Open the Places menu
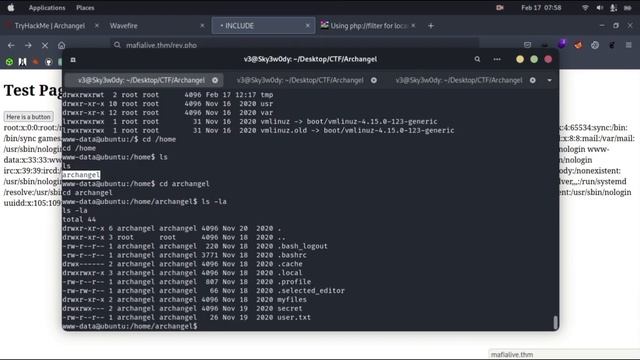The width and height of the screenshot is (640, 360). (x=85, y=8)
